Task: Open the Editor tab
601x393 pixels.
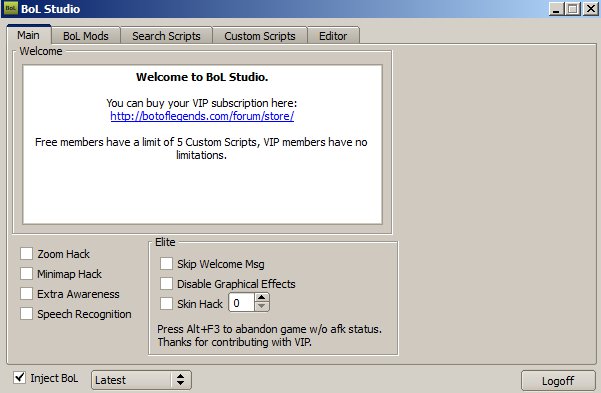Action: pyautogui.click(x=333, y=36)
